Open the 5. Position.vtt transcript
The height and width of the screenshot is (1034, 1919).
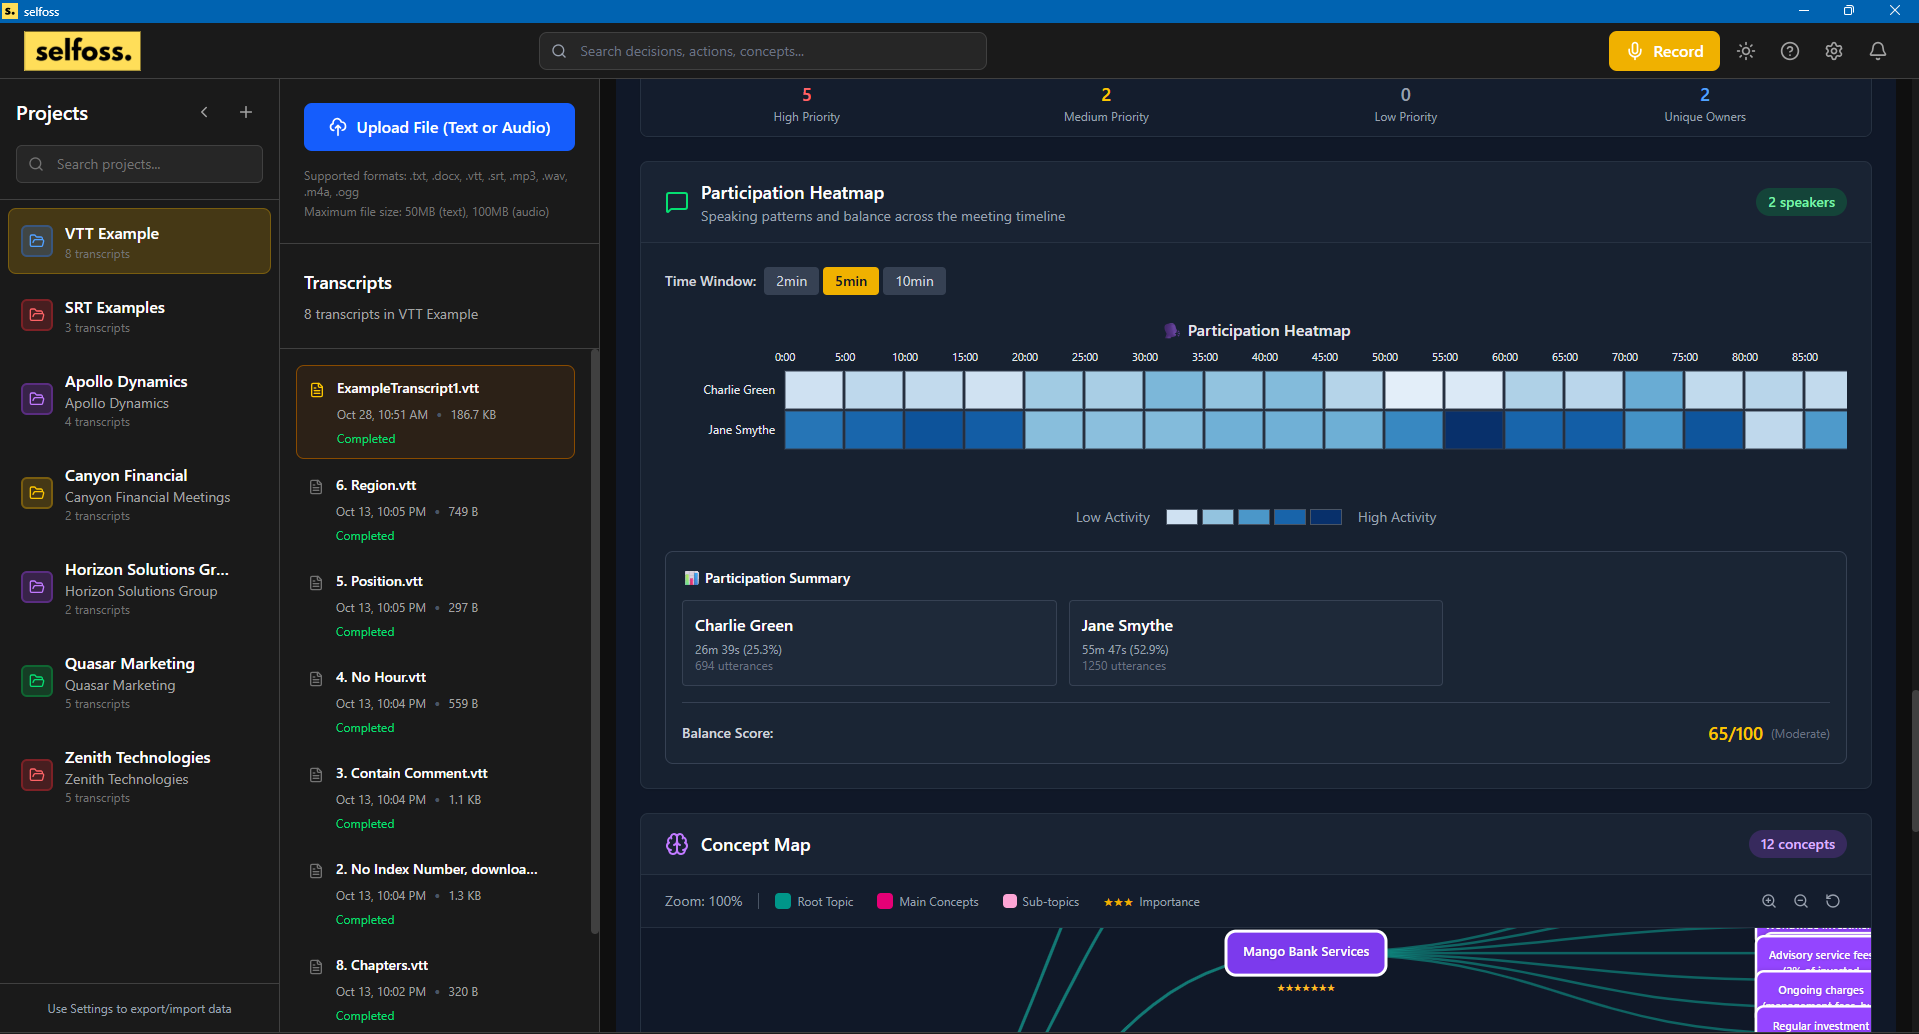click(435, 605)
